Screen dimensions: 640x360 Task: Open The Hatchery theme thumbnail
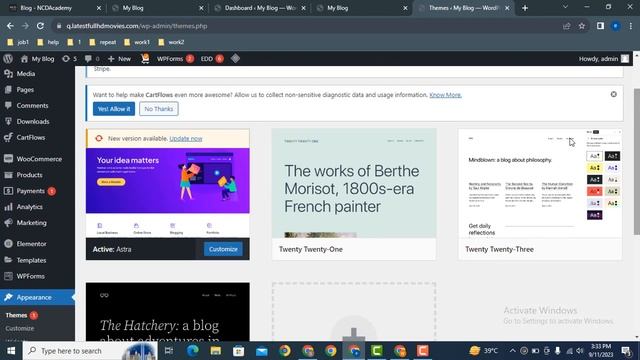(168, 312)
